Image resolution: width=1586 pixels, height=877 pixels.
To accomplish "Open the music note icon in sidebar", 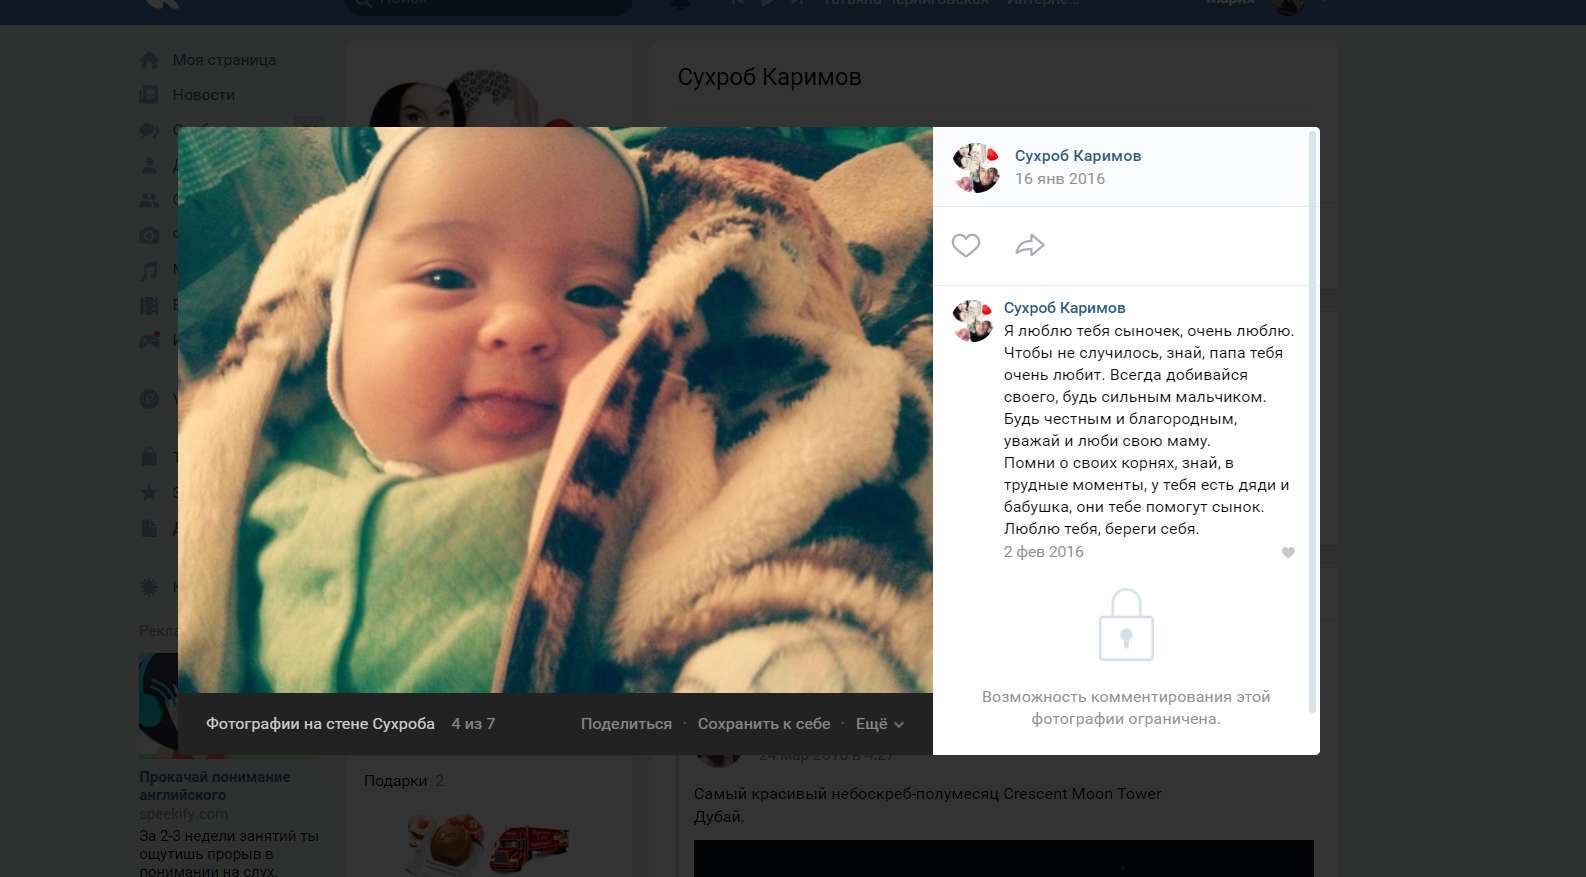I will coord(149,270).
